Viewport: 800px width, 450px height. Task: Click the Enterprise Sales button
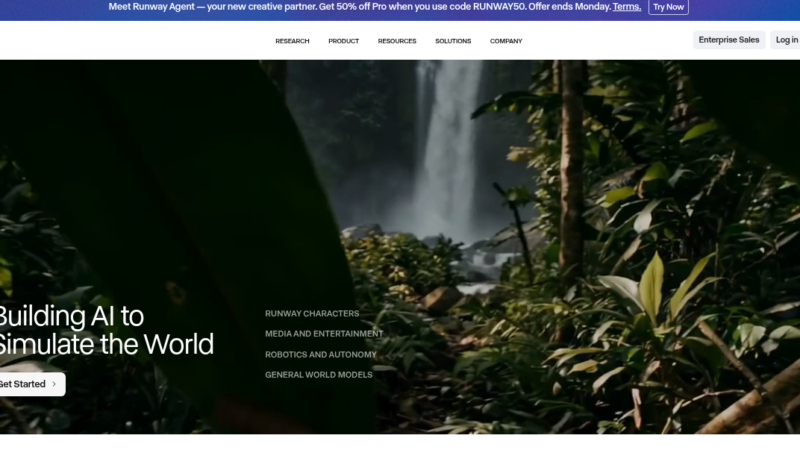coord(729,40)
